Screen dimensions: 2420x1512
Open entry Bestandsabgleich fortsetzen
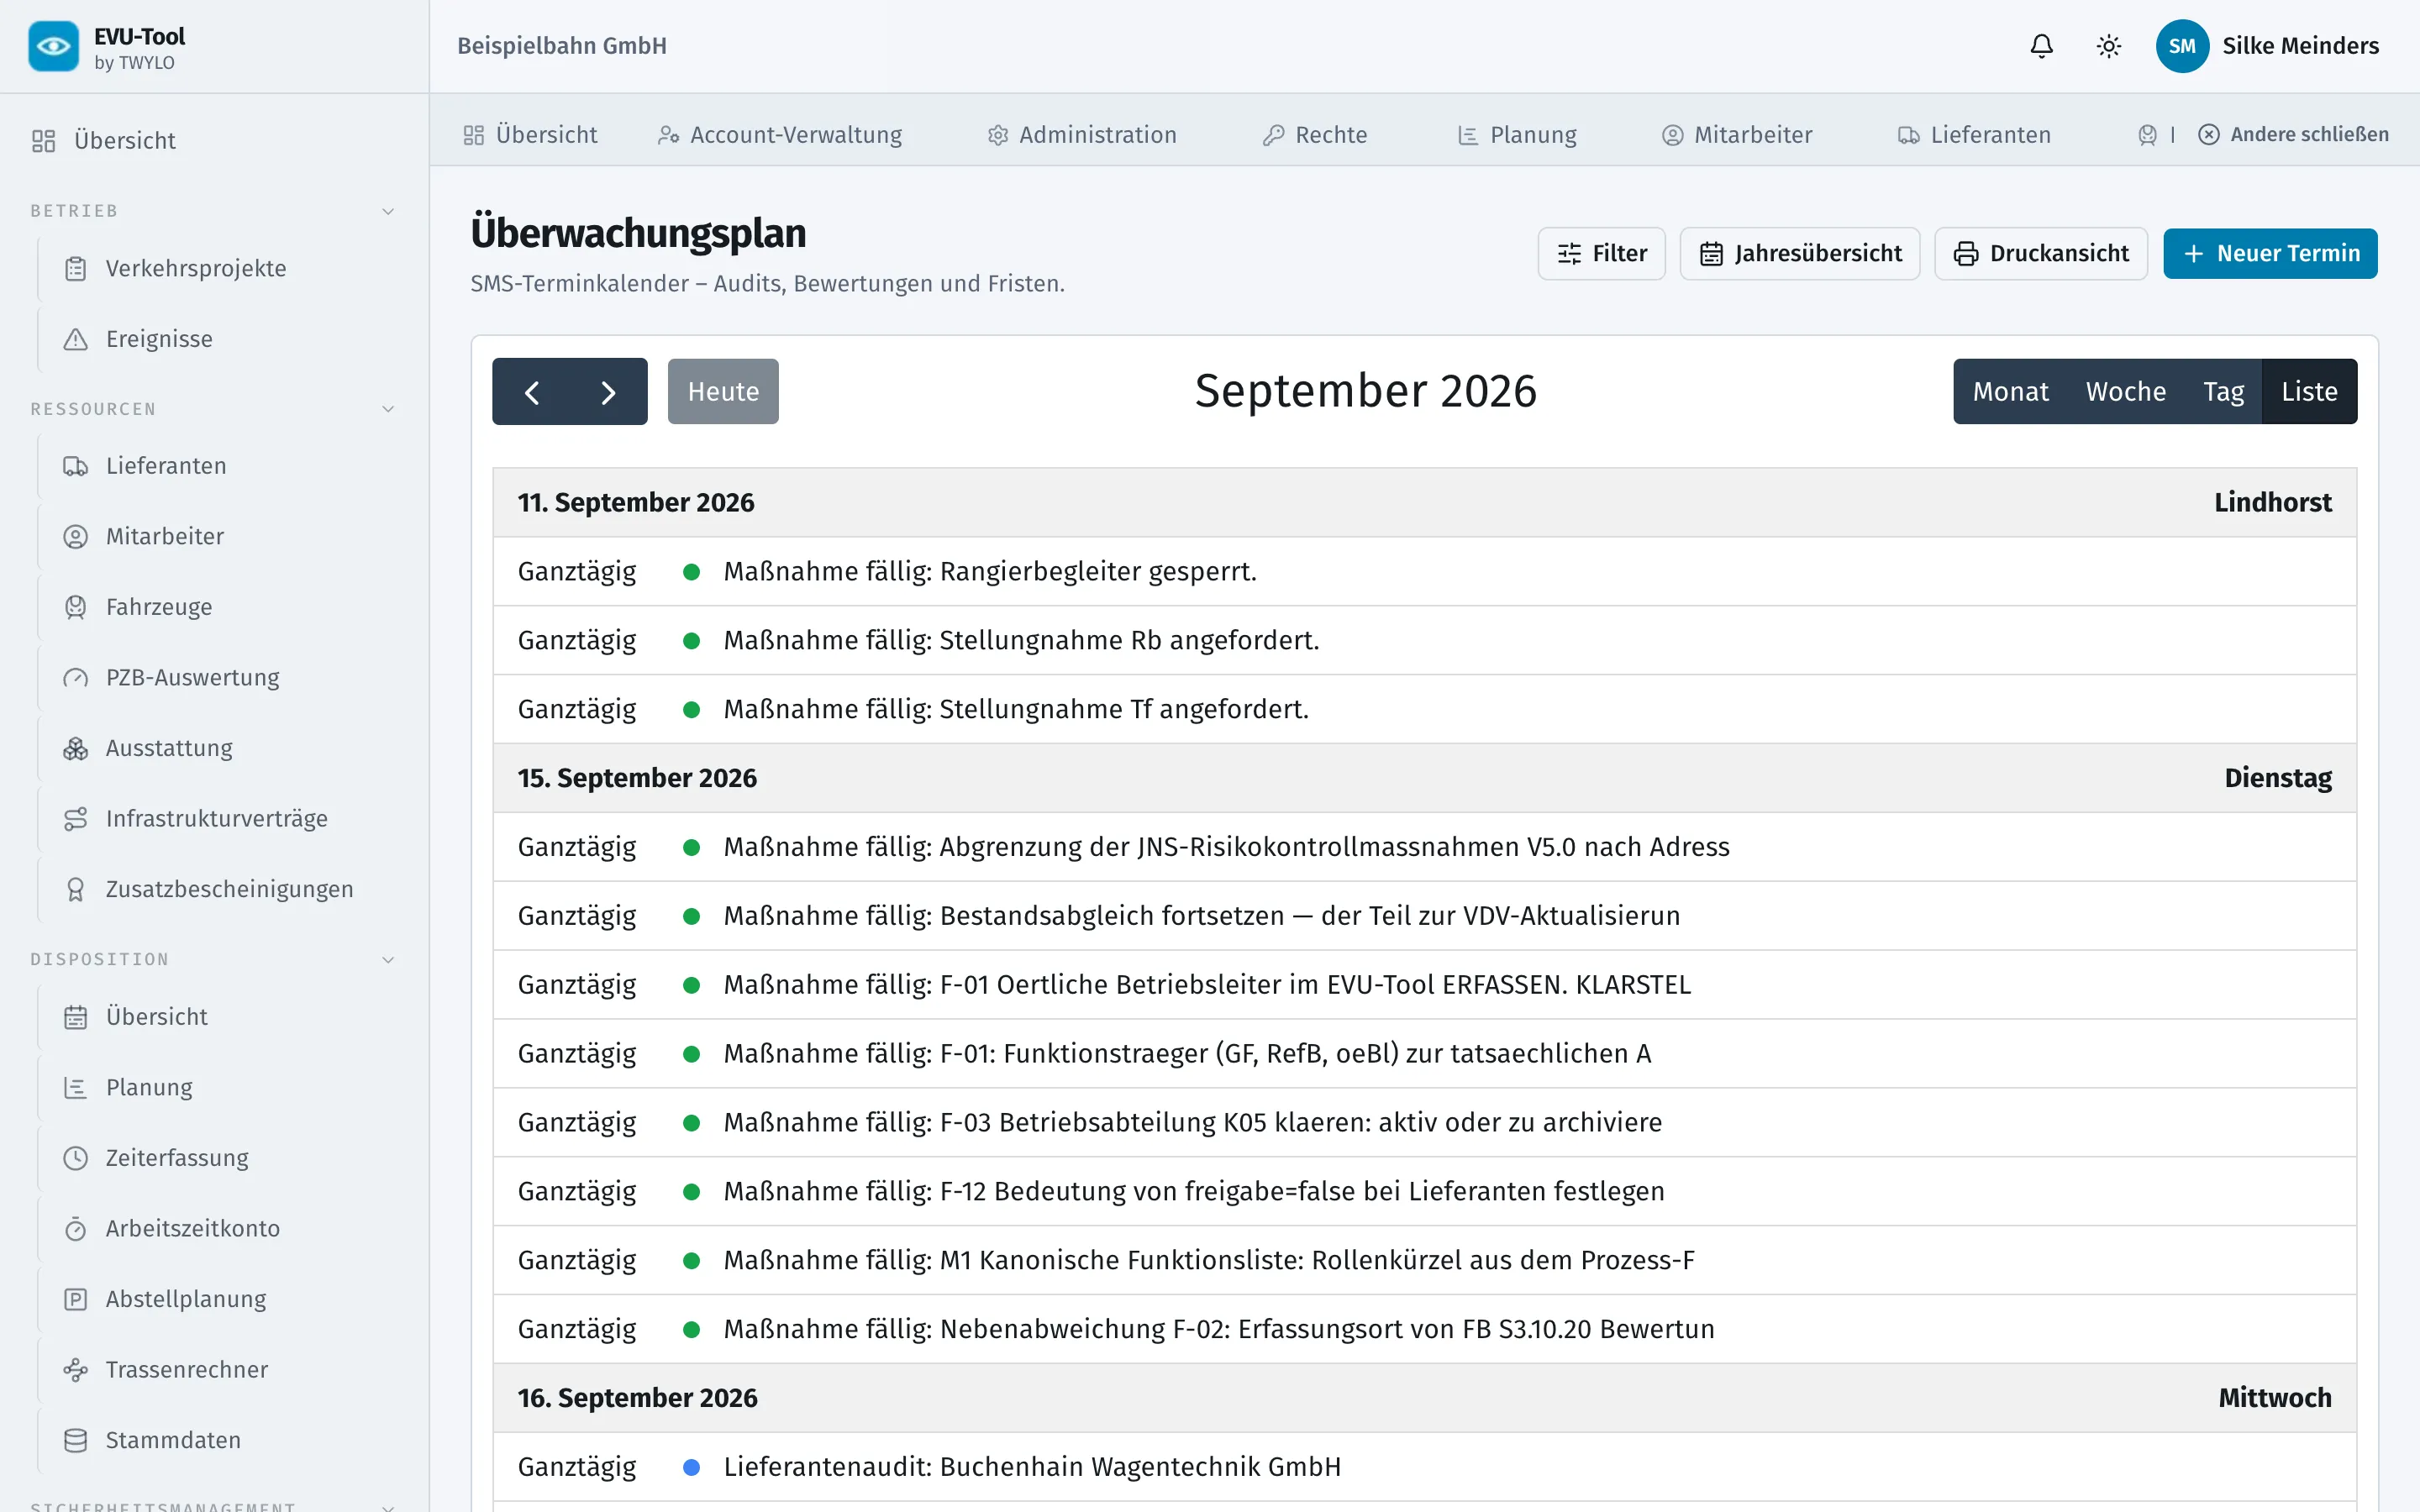click(1424, 916)
